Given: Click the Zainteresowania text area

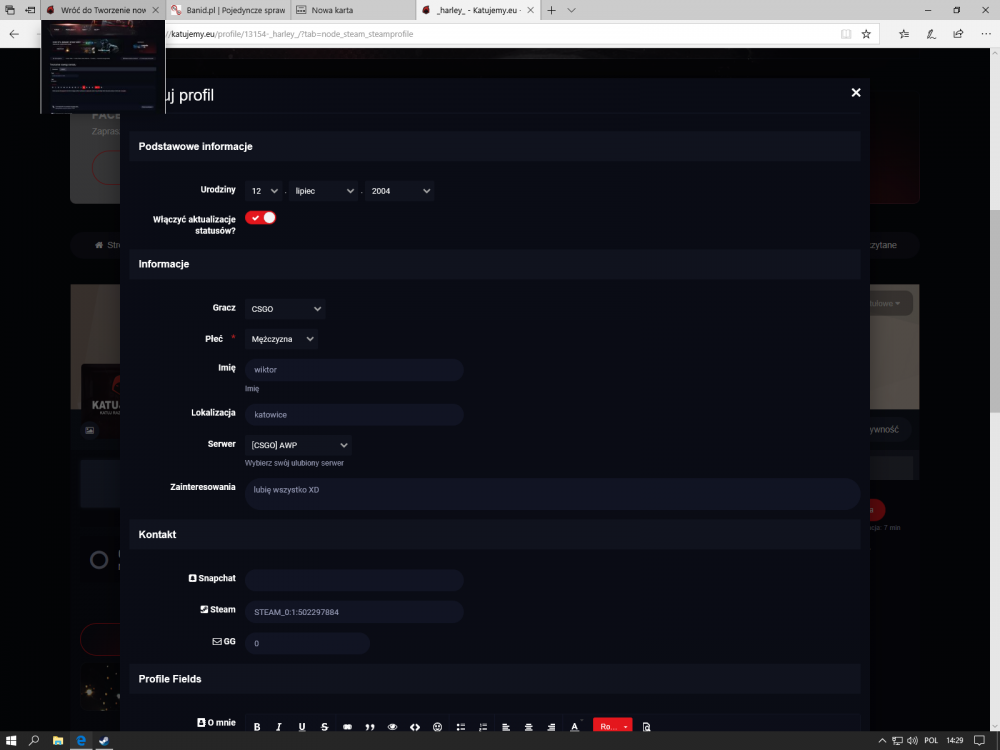Looking at the screenshot, I should [552, 494].
